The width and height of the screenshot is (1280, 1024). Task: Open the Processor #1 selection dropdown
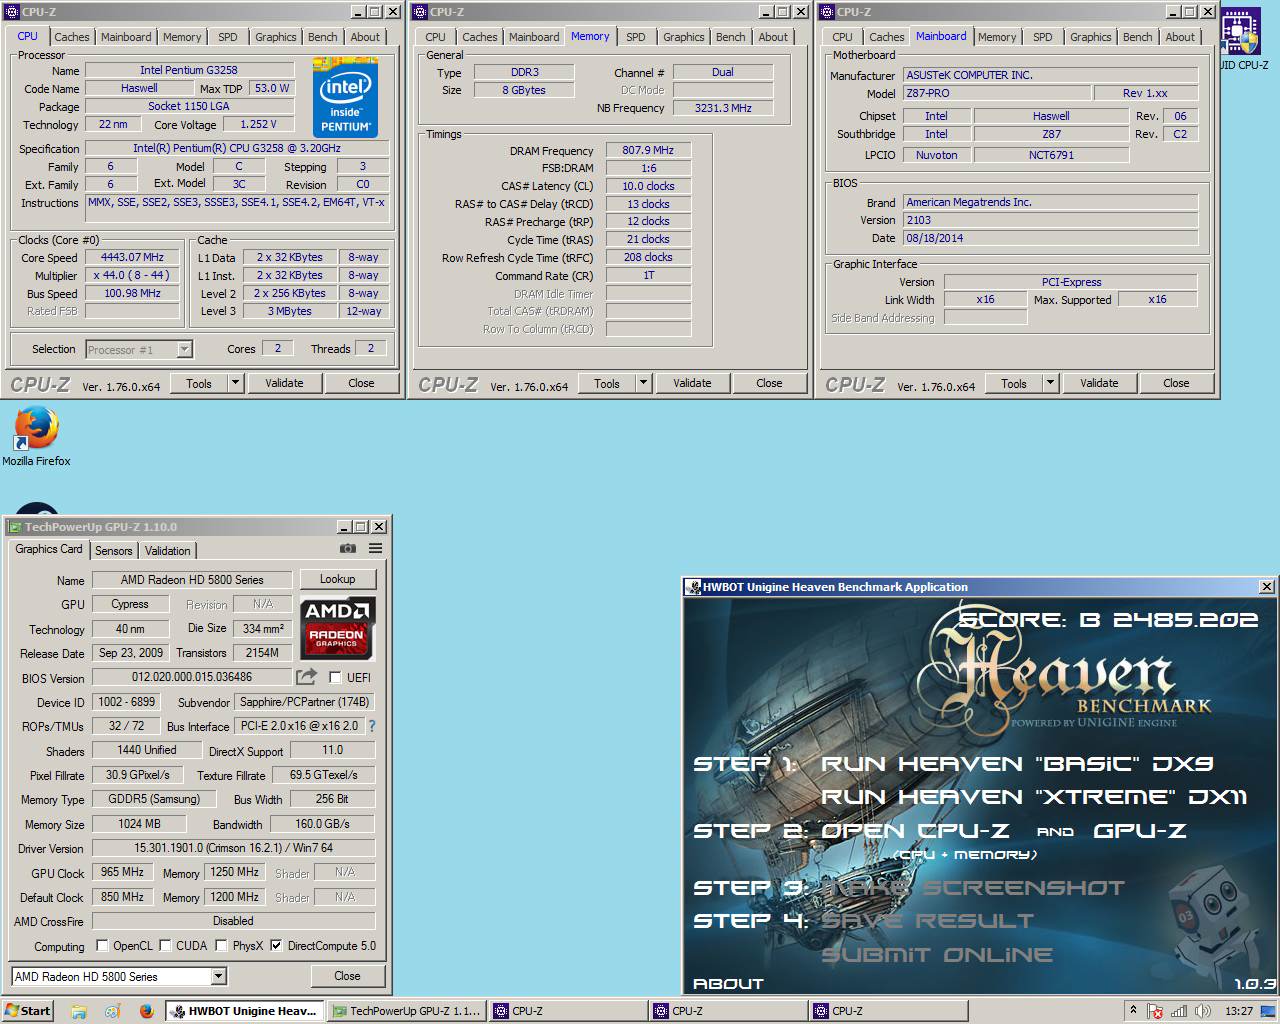(x=184, y=349)
